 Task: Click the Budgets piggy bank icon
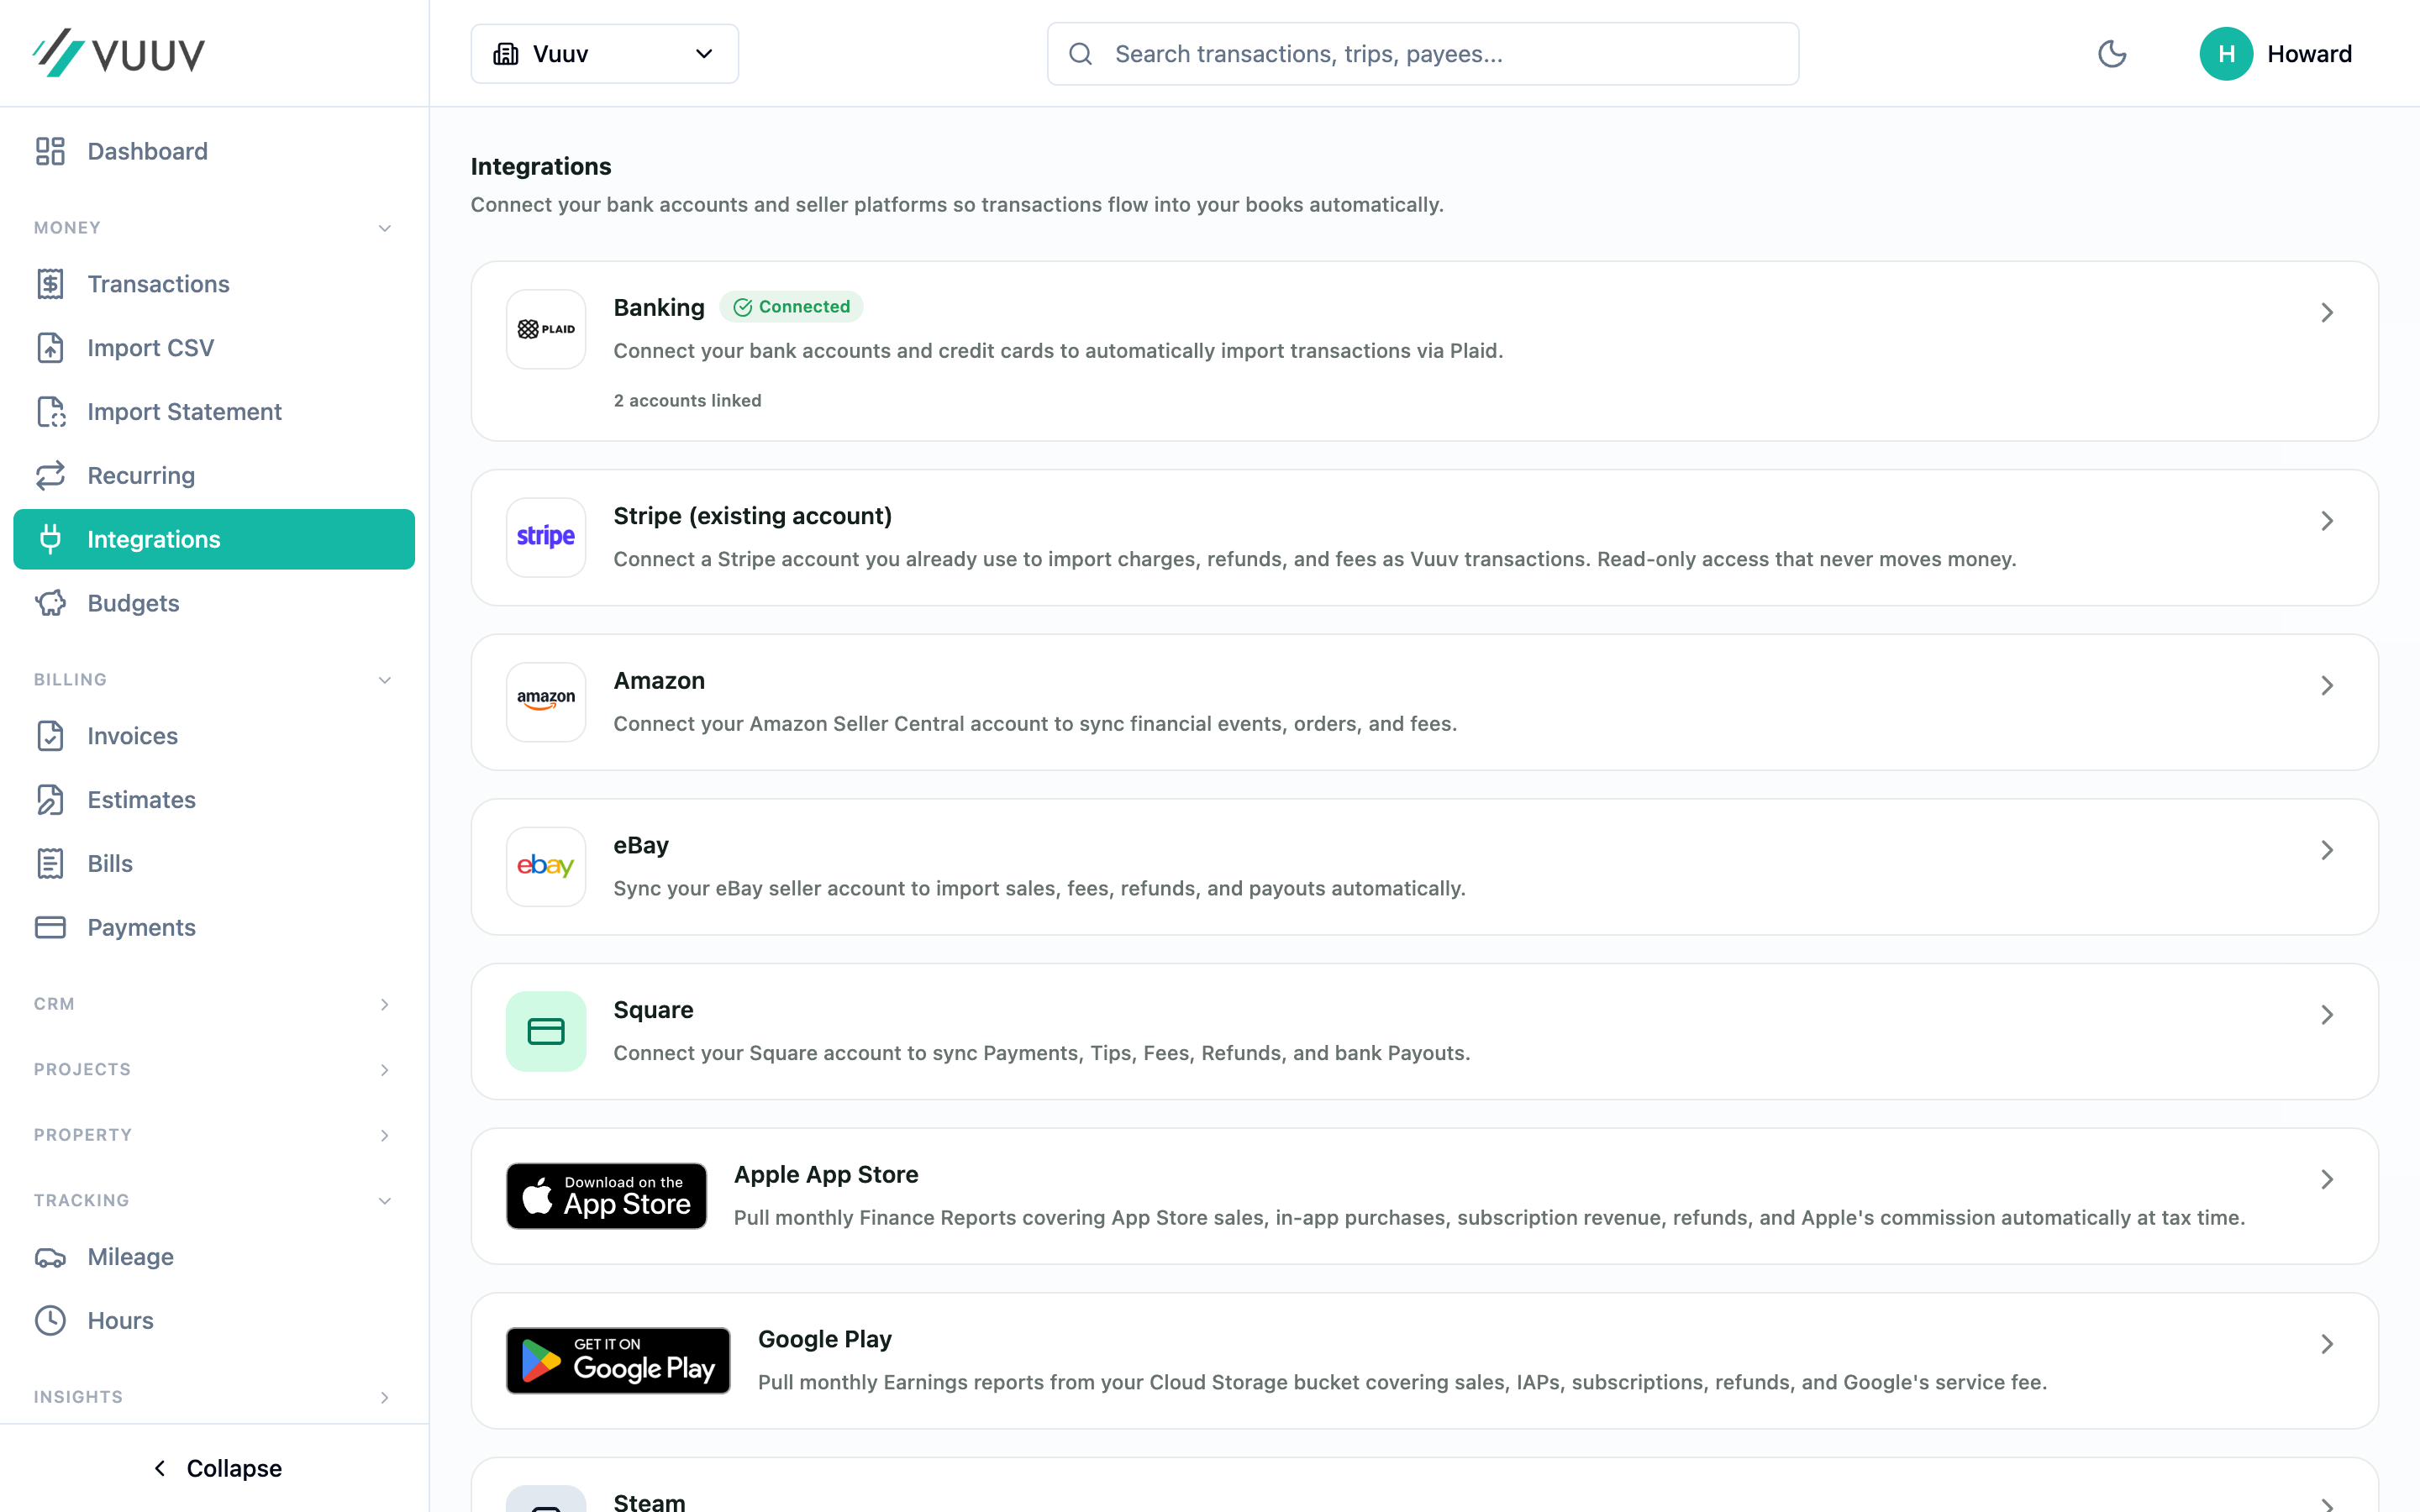click(50, 603)
